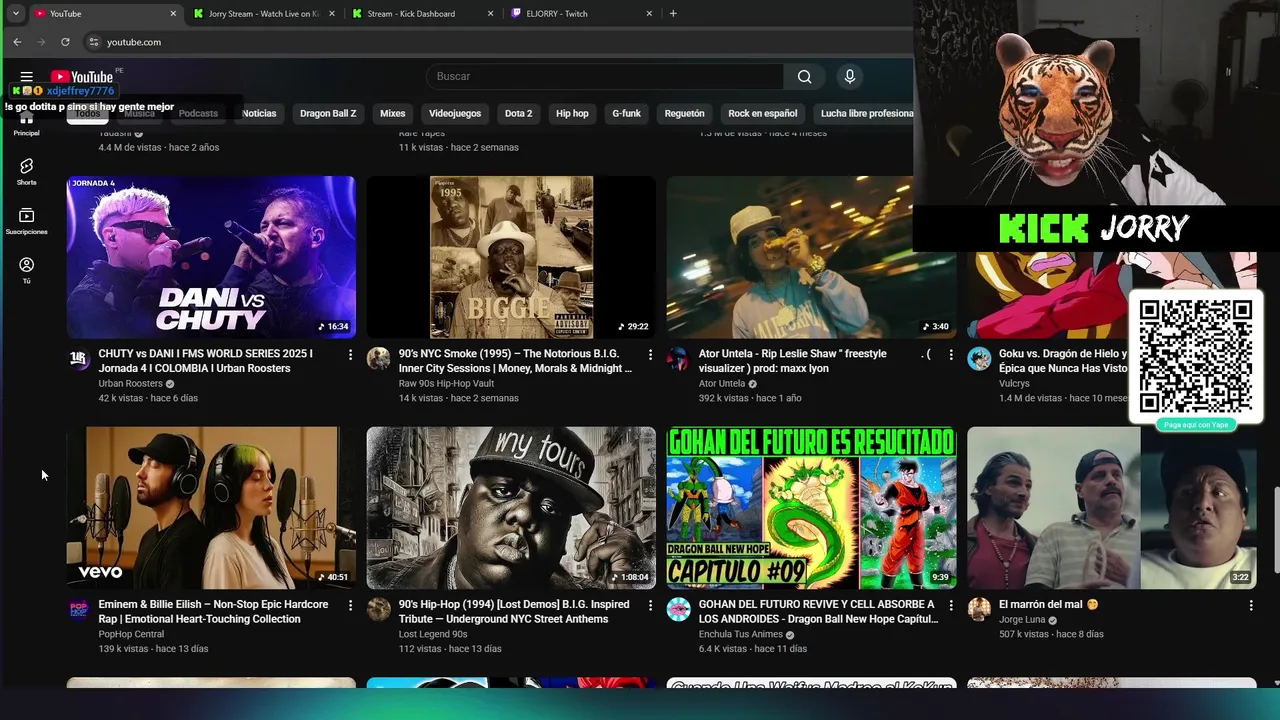Click the Lost Legend 90s channel avatar
The height and width of the screenshot is (720, 1280).
(x=378, y=610)
